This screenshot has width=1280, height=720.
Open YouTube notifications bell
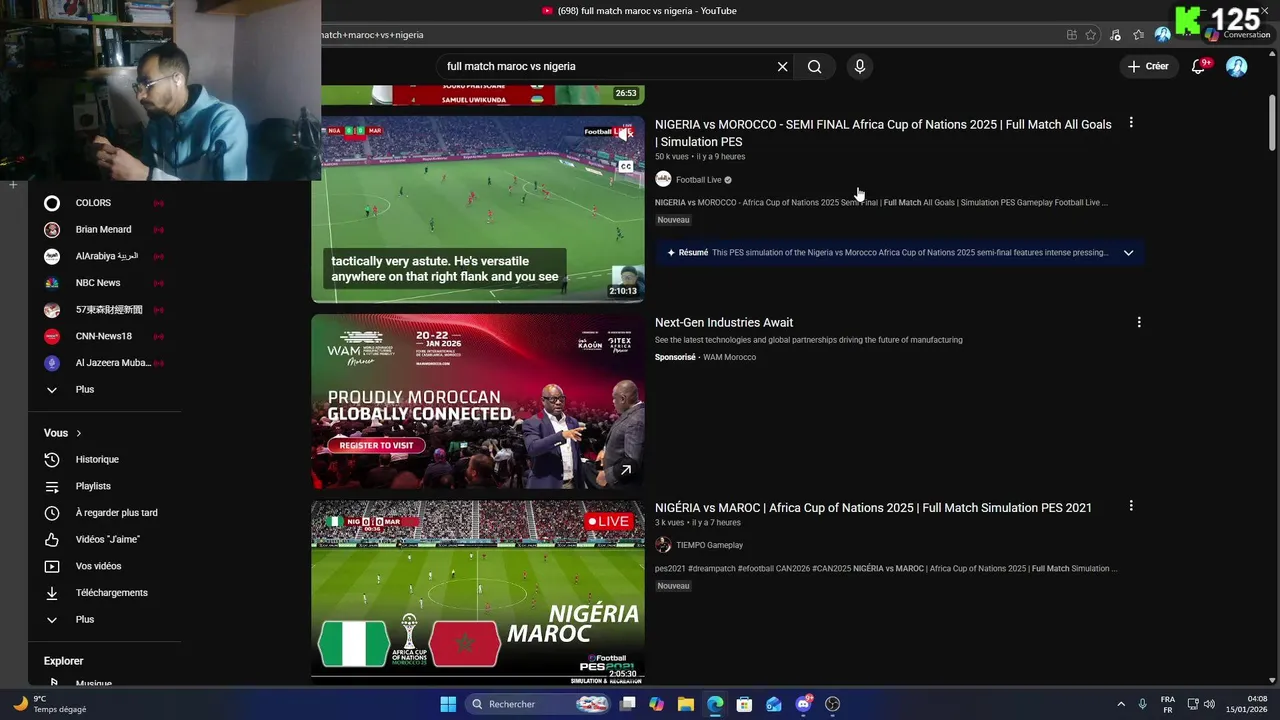tap(1198, 66)
